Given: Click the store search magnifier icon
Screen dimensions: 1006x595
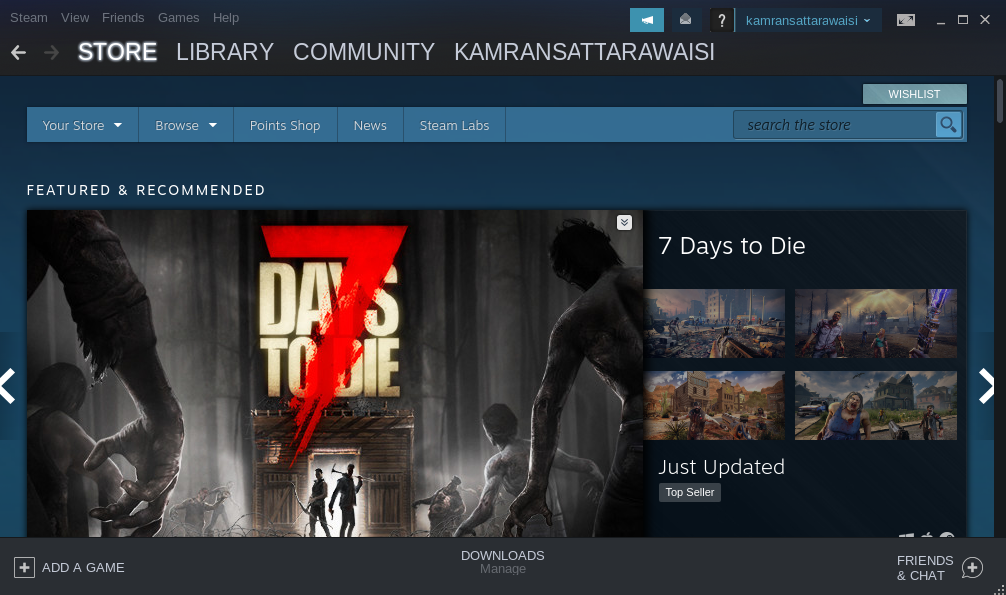Looking at the screenshot, I should coord(948,125).
